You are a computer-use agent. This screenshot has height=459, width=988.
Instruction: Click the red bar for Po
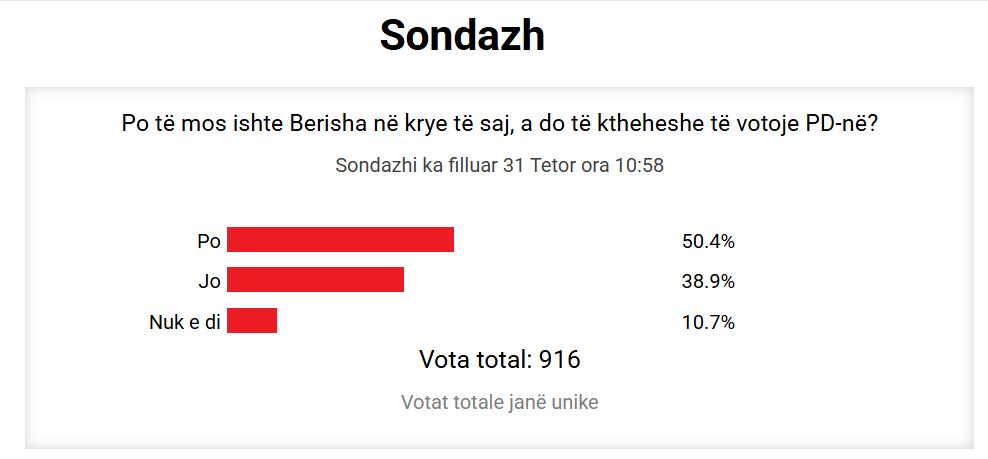(x=340, y=240)
